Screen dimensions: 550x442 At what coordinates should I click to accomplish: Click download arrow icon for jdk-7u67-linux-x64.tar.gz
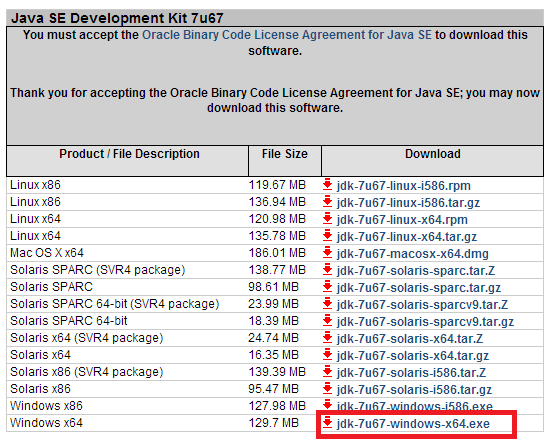tap(327, 235)
